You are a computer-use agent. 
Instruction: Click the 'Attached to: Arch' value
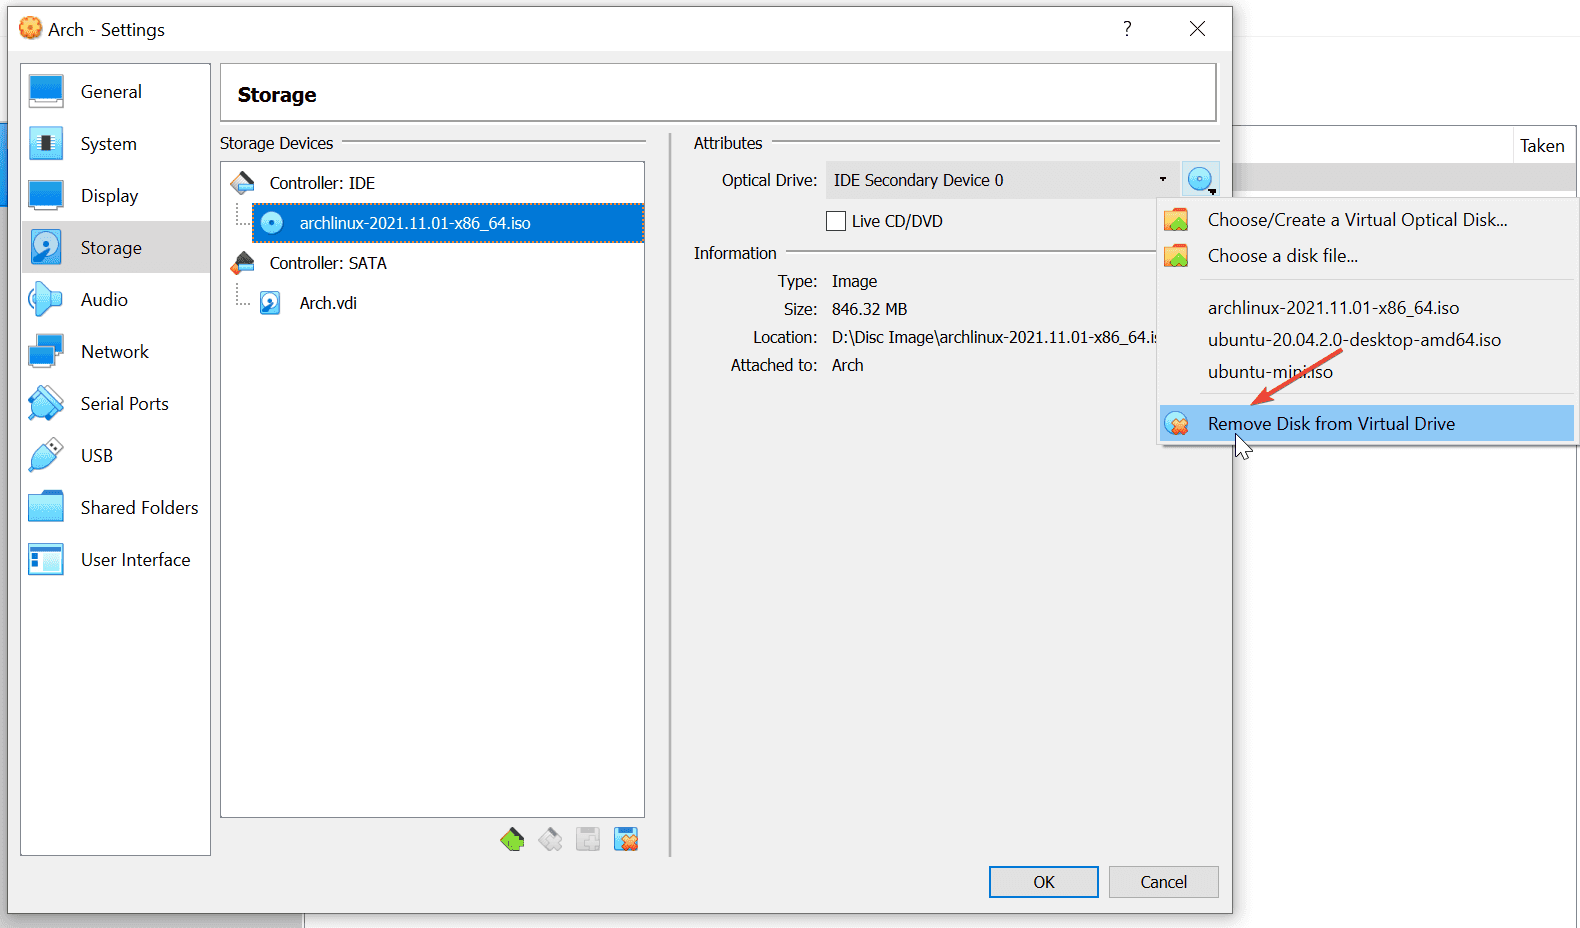847,365
